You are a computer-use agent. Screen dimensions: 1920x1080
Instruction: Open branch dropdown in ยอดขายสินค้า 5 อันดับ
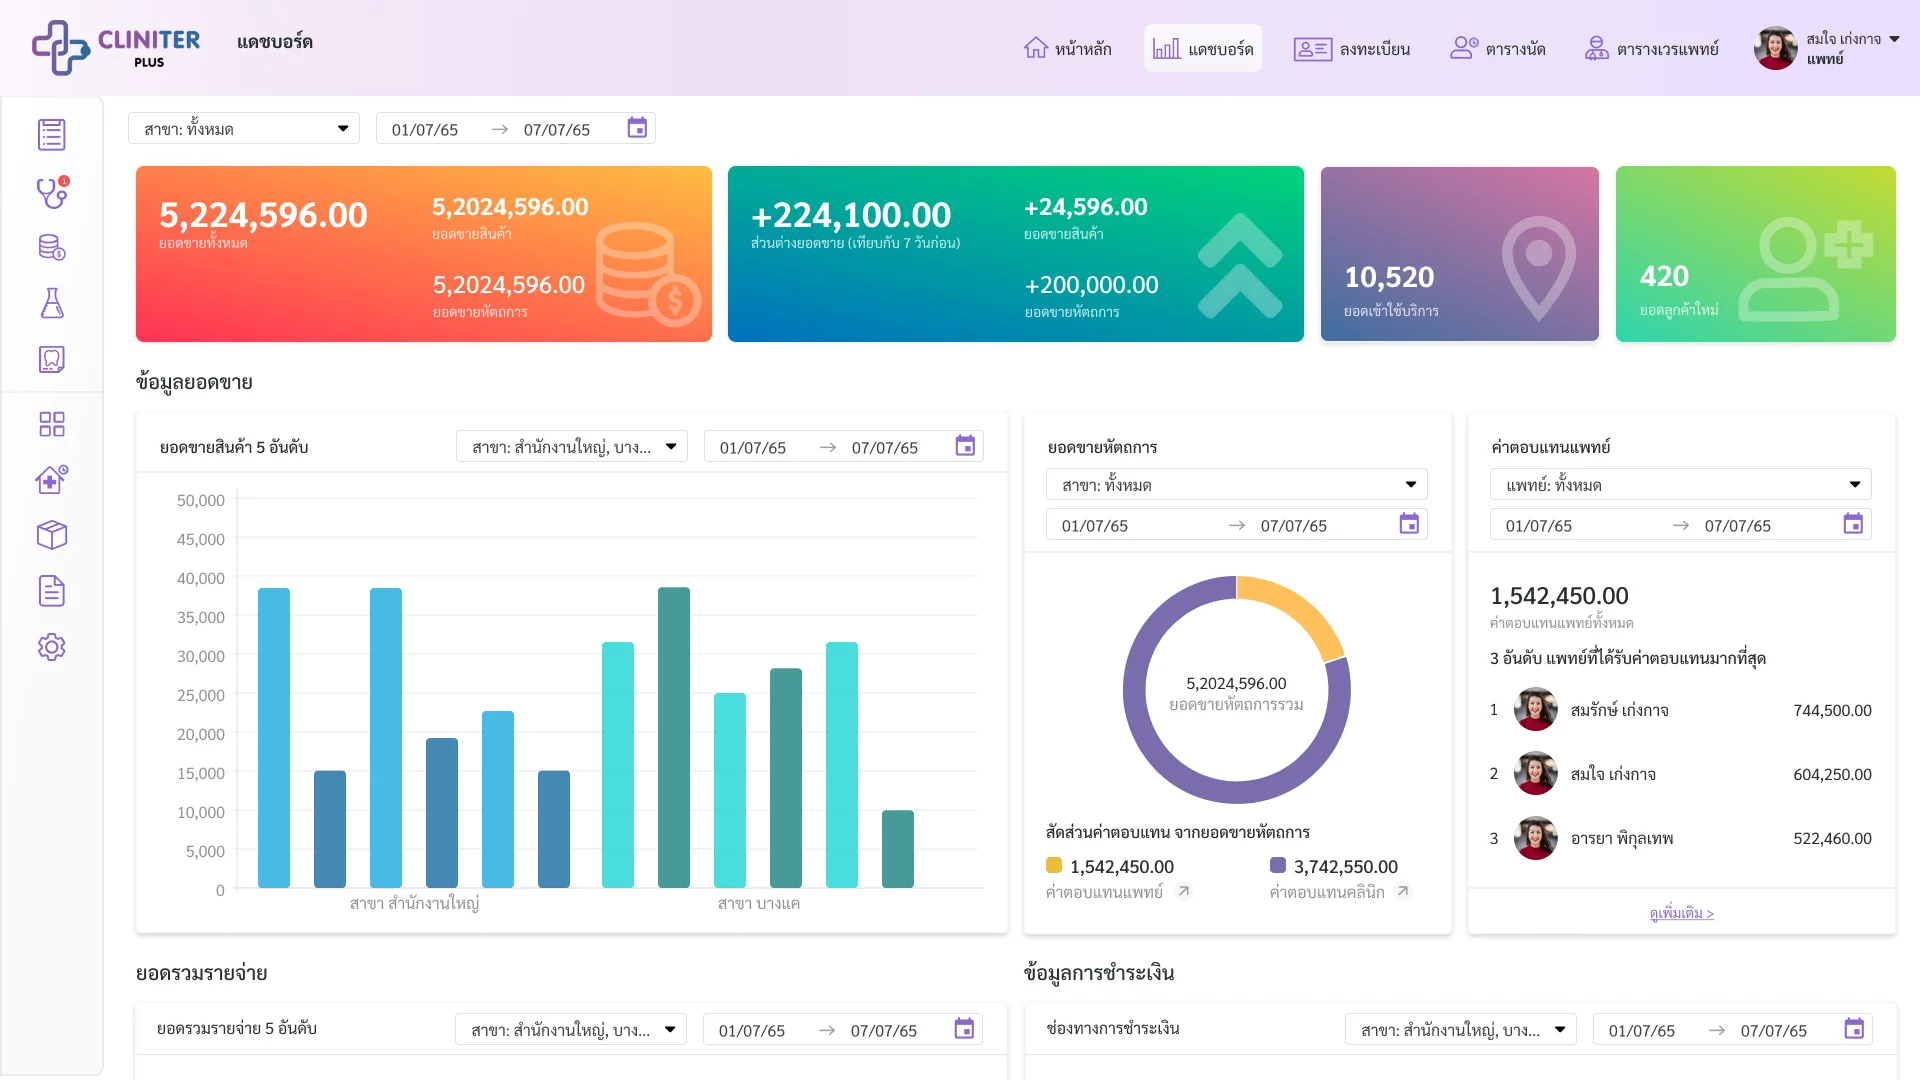[572, 446]
